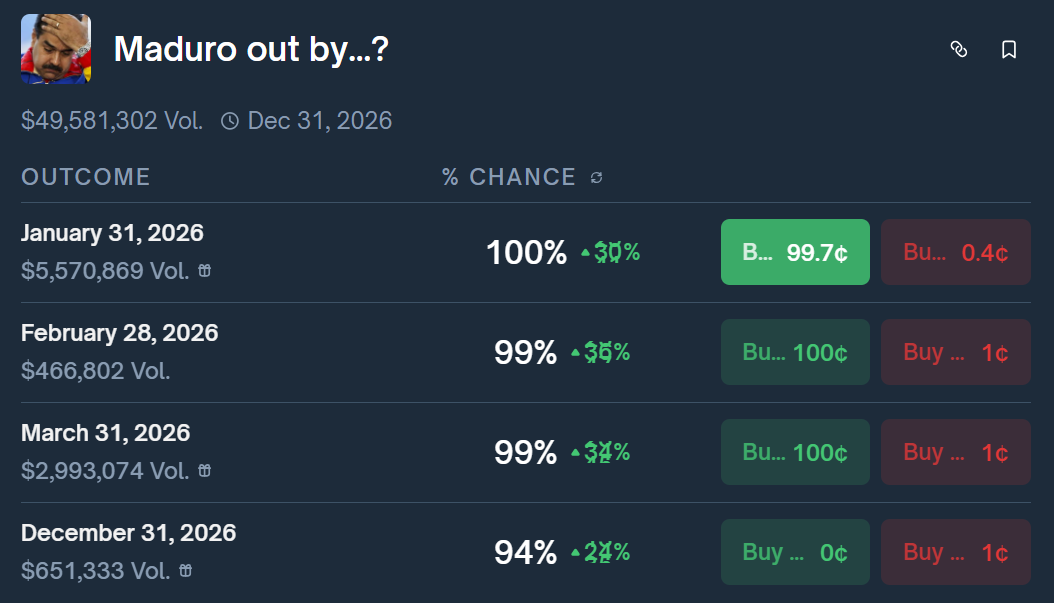Buy Yes at 99.7¢ for January 31
Viewport: 1054px width, 603px height.
point(795,252)
